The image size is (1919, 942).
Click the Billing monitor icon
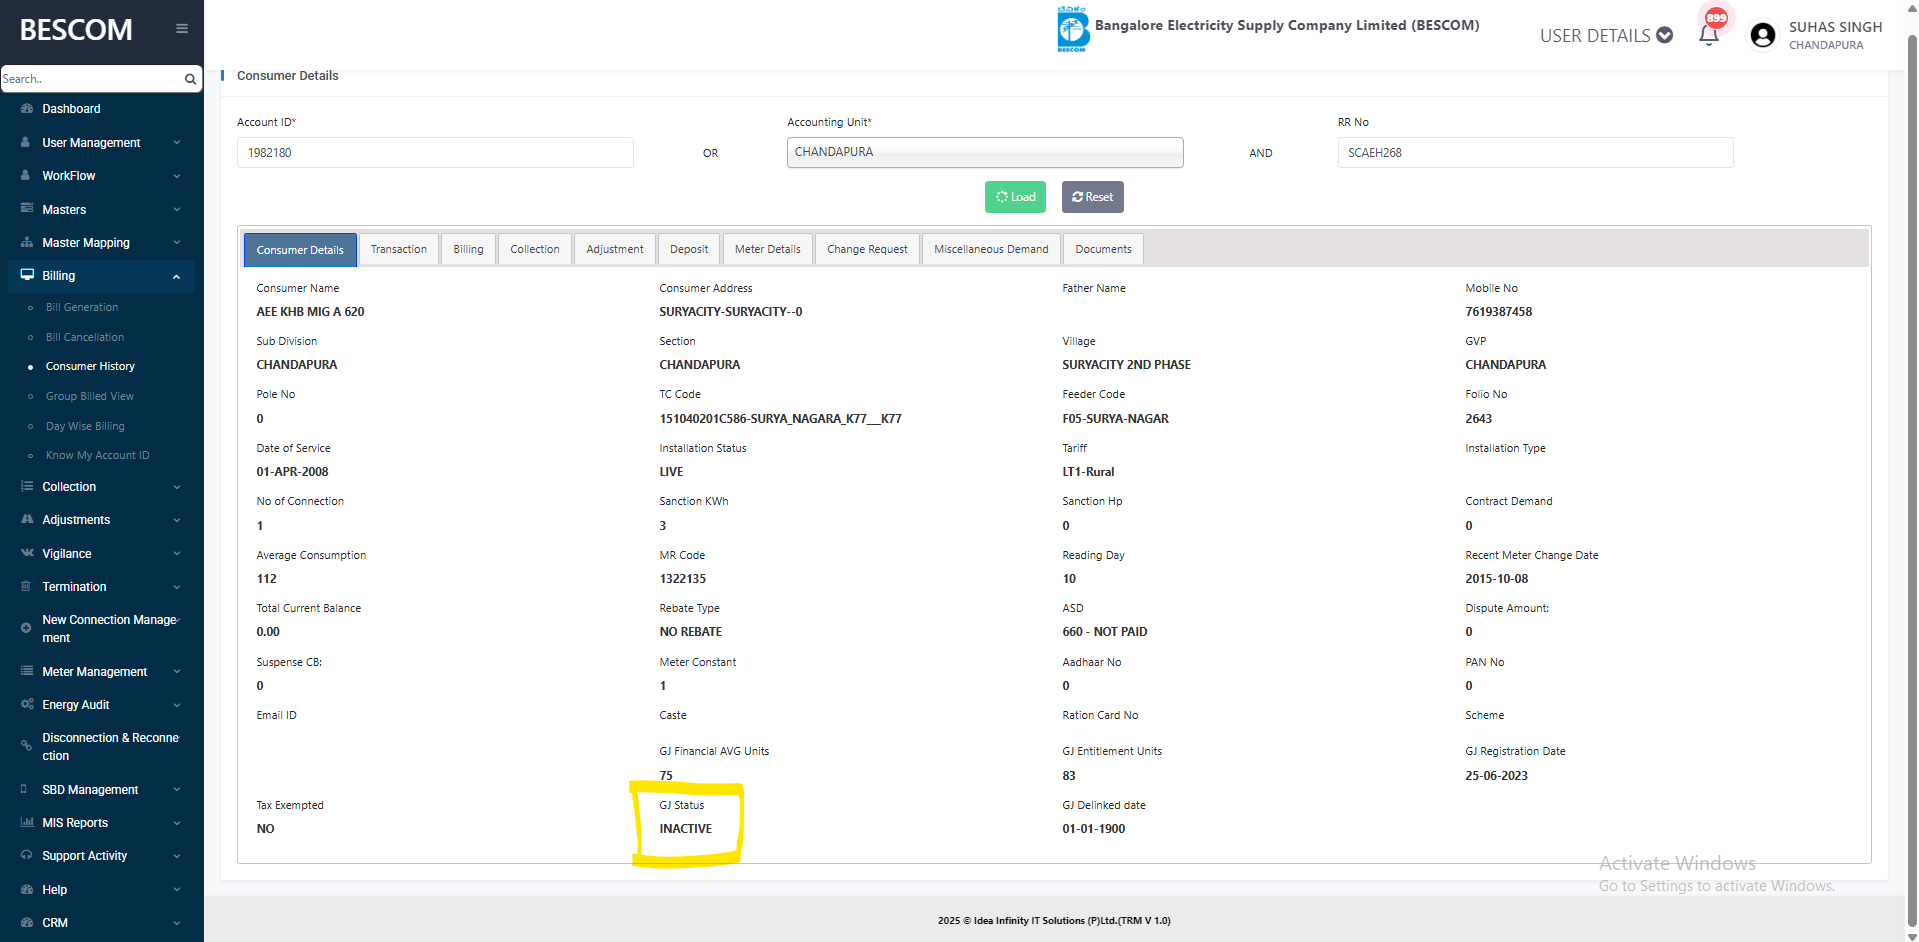[x=27, y=276]
